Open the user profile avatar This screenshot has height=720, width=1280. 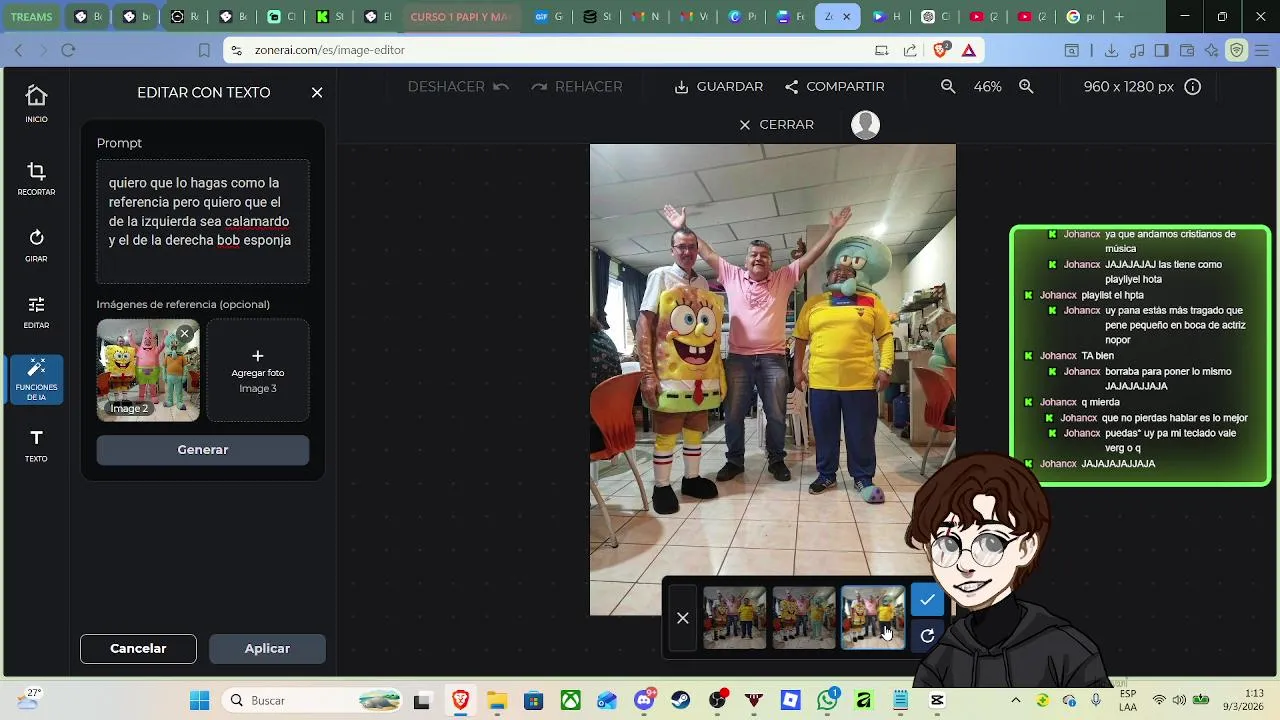tap(865, 124)
